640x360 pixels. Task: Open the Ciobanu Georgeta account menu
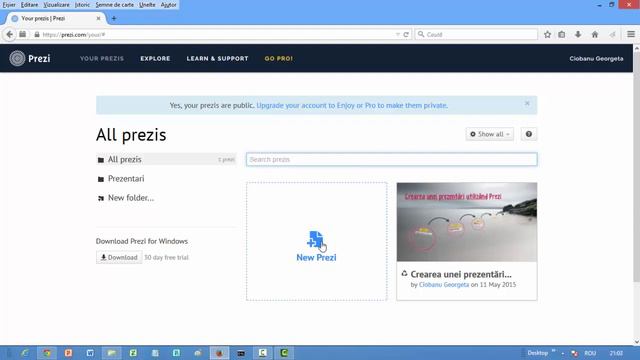pyautogui.click(x=596, y=58)
